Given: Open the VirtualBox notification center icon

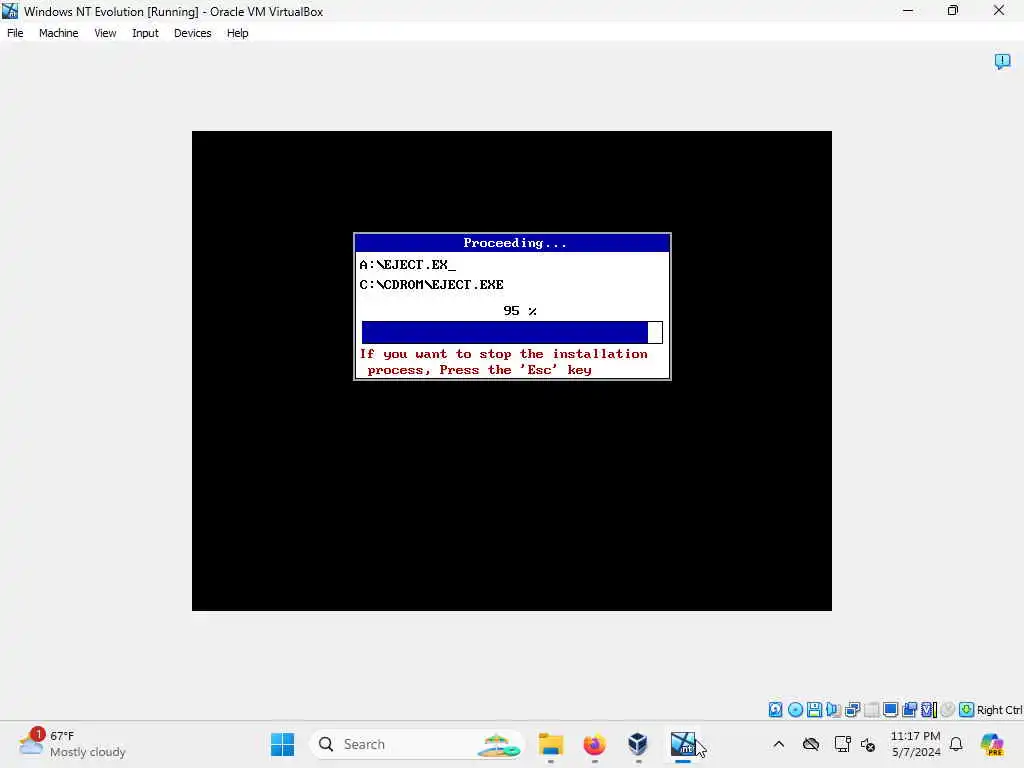Looking at the screenshot, I should [x=1002, y=61].
